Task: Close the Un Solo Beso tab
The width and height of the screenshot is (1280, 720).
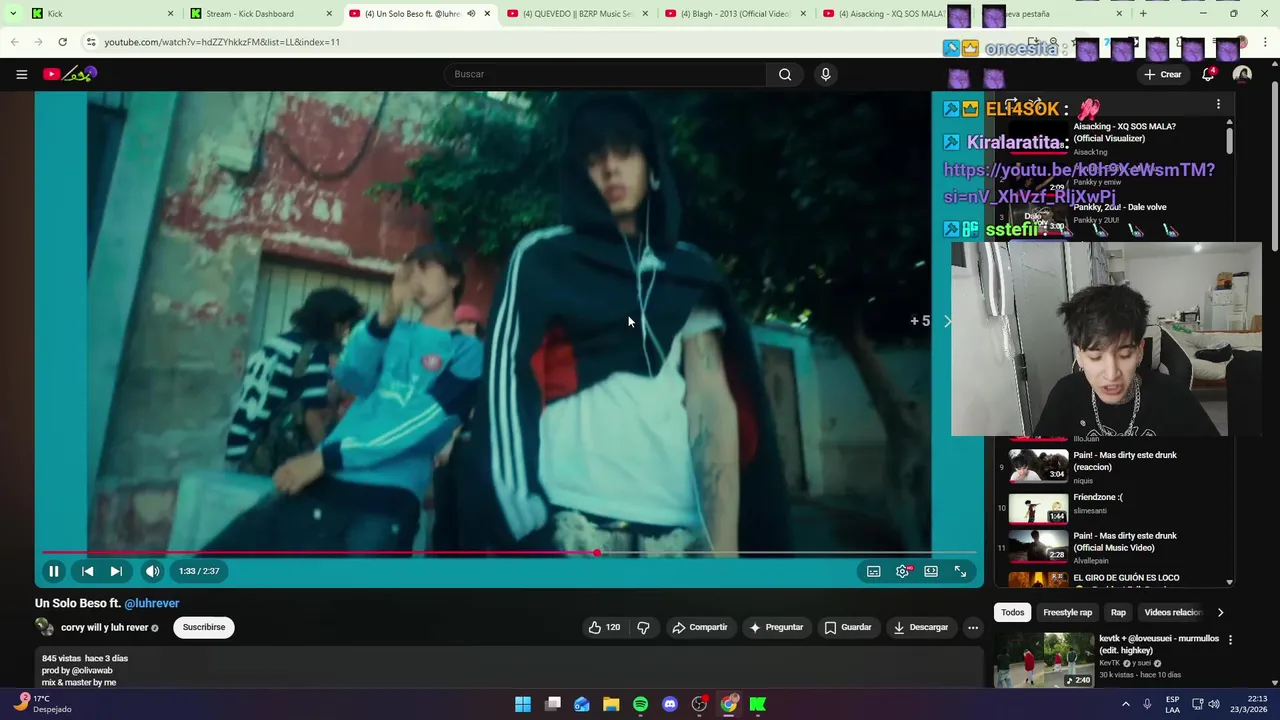Action: pos(487,13)
